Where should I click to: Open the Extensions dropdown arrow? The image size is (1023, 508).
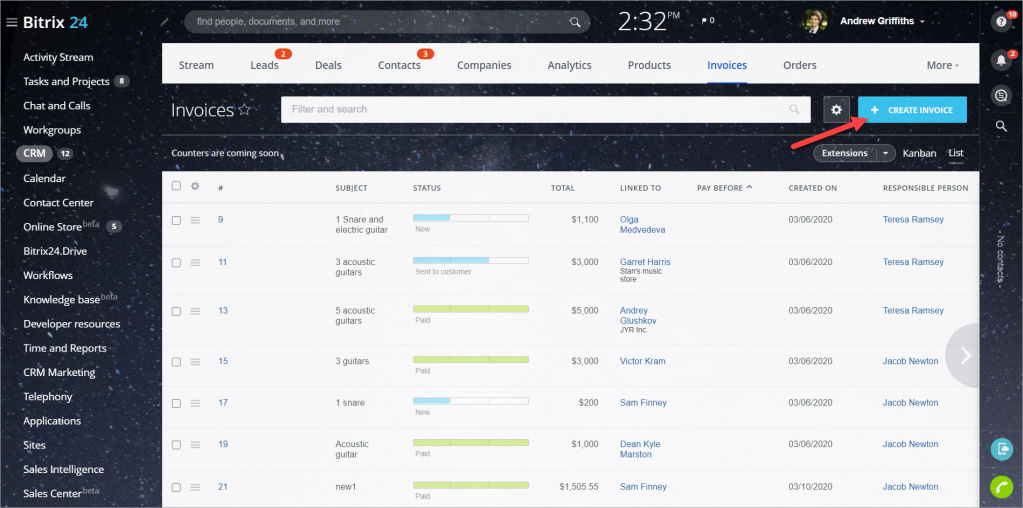coord(885,153)
